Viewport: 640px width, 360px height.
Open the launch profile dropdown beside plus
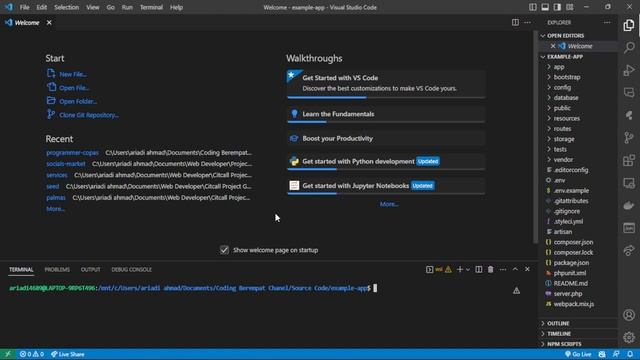pyautogui.click(x=468, y=269)
